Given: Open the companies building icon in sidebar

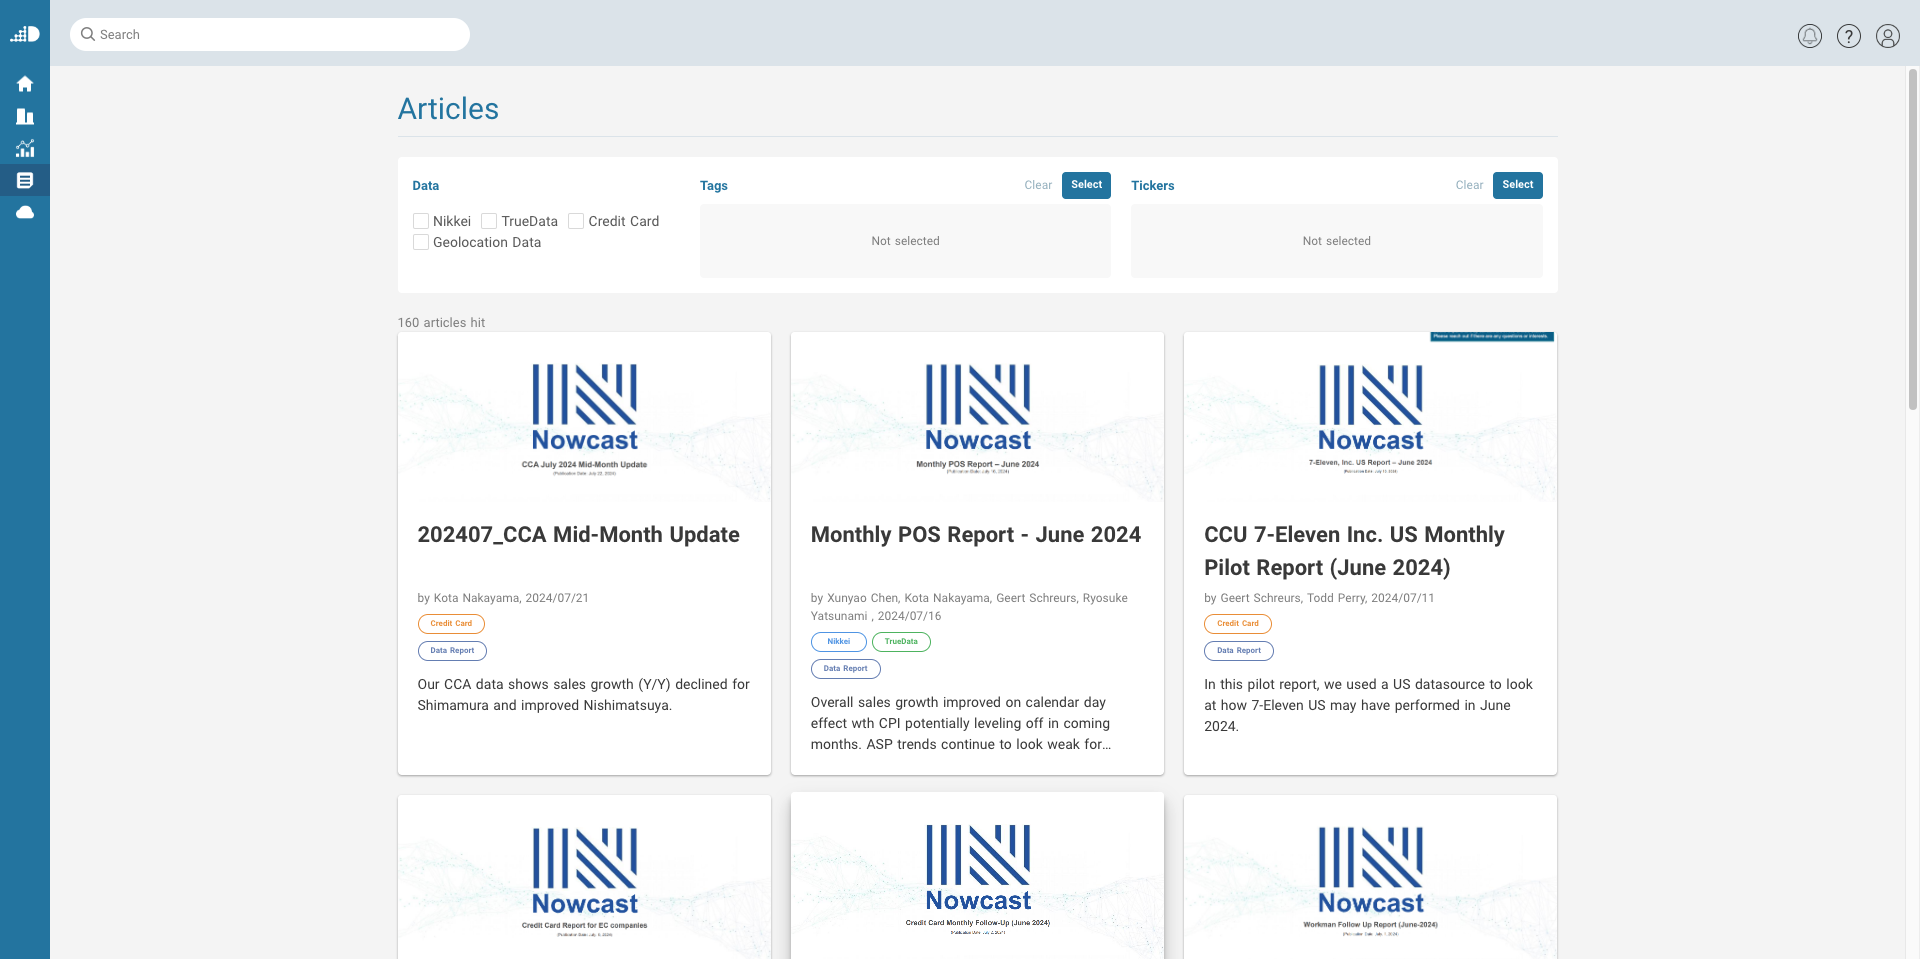Looking at the screenshot, I should pos(25,116).
